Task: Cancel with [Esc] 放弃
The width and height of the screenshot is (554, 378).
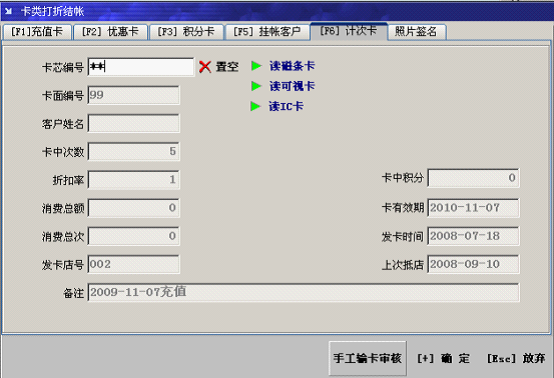Action: [x=516, y=359]
